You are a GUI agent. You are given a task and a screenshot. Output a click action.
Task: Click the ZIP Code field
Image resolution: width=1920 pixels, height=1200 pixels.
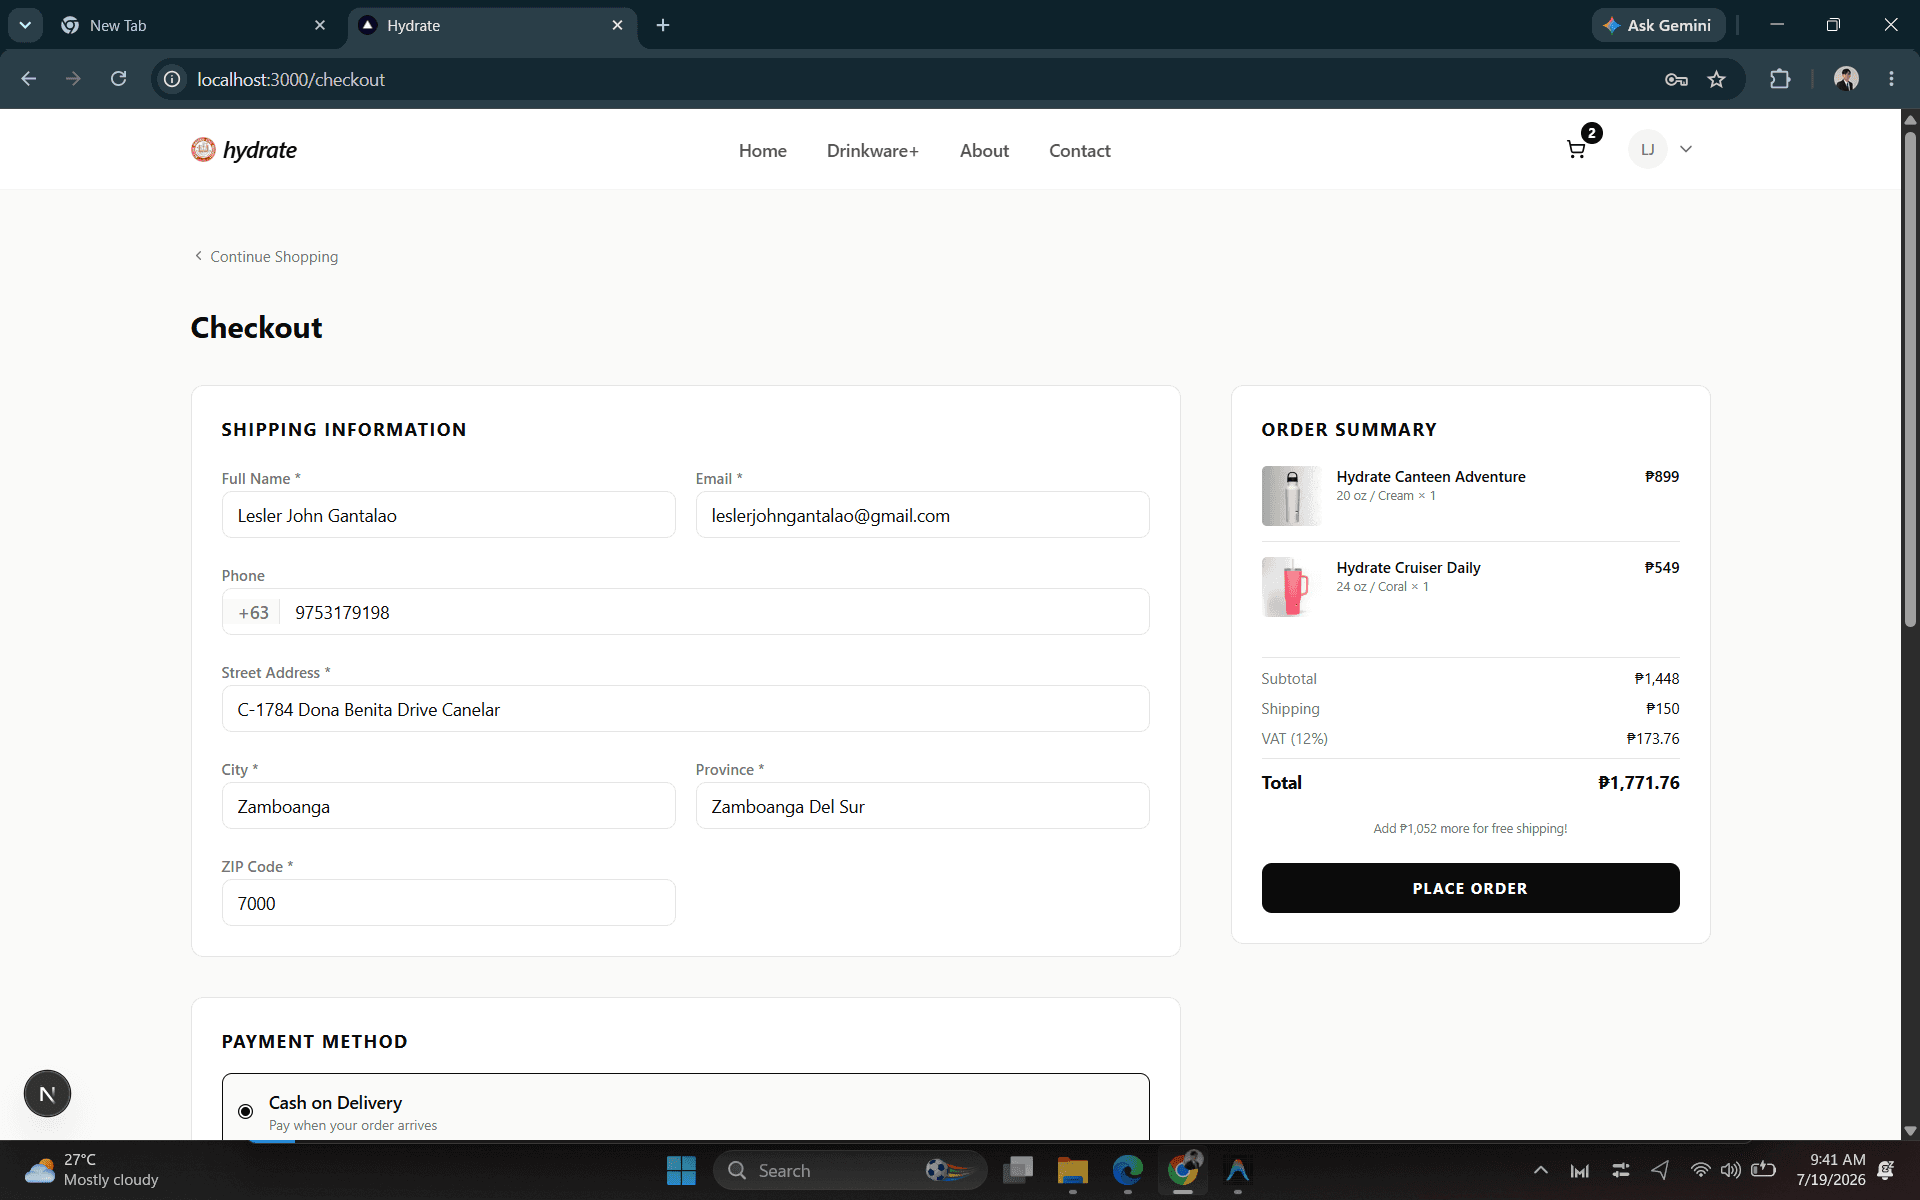pos(448,903)
